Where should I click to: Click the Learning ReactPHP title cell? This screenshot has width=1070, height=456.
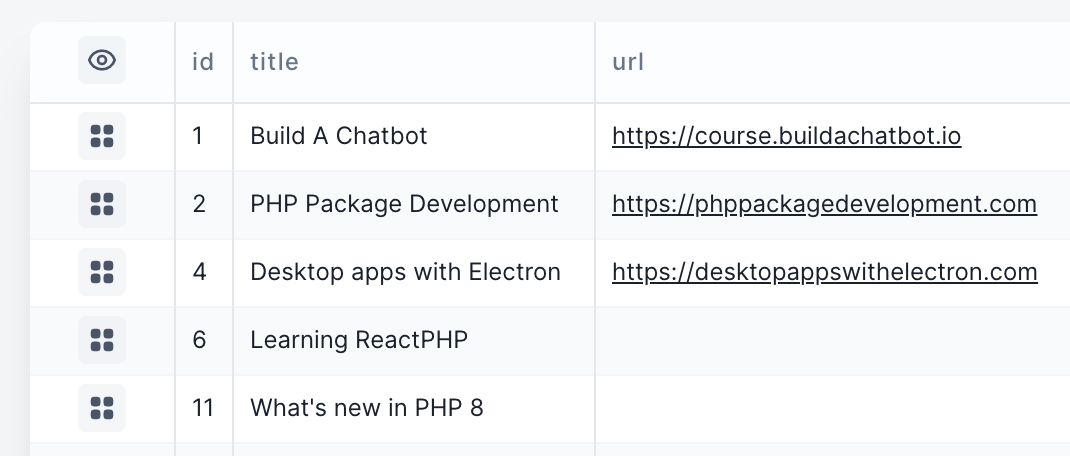pos(358,340)
